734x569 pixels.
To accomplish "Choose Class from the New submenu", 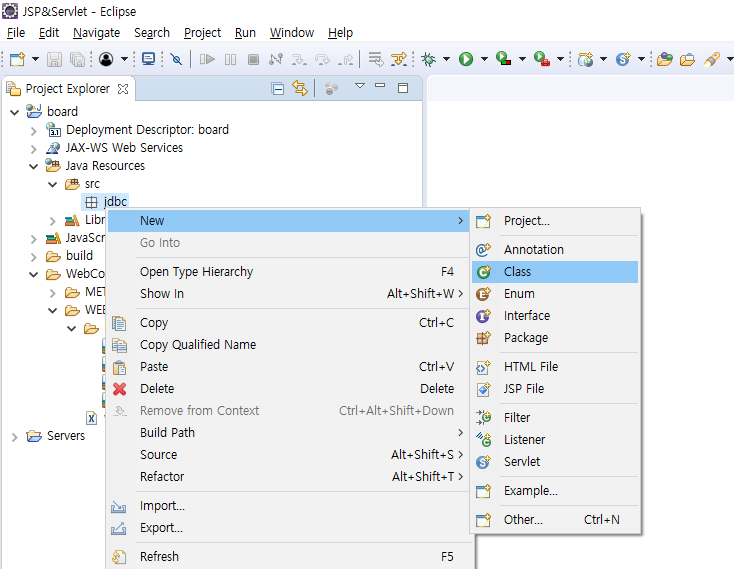I will click(x=555, y=272).
